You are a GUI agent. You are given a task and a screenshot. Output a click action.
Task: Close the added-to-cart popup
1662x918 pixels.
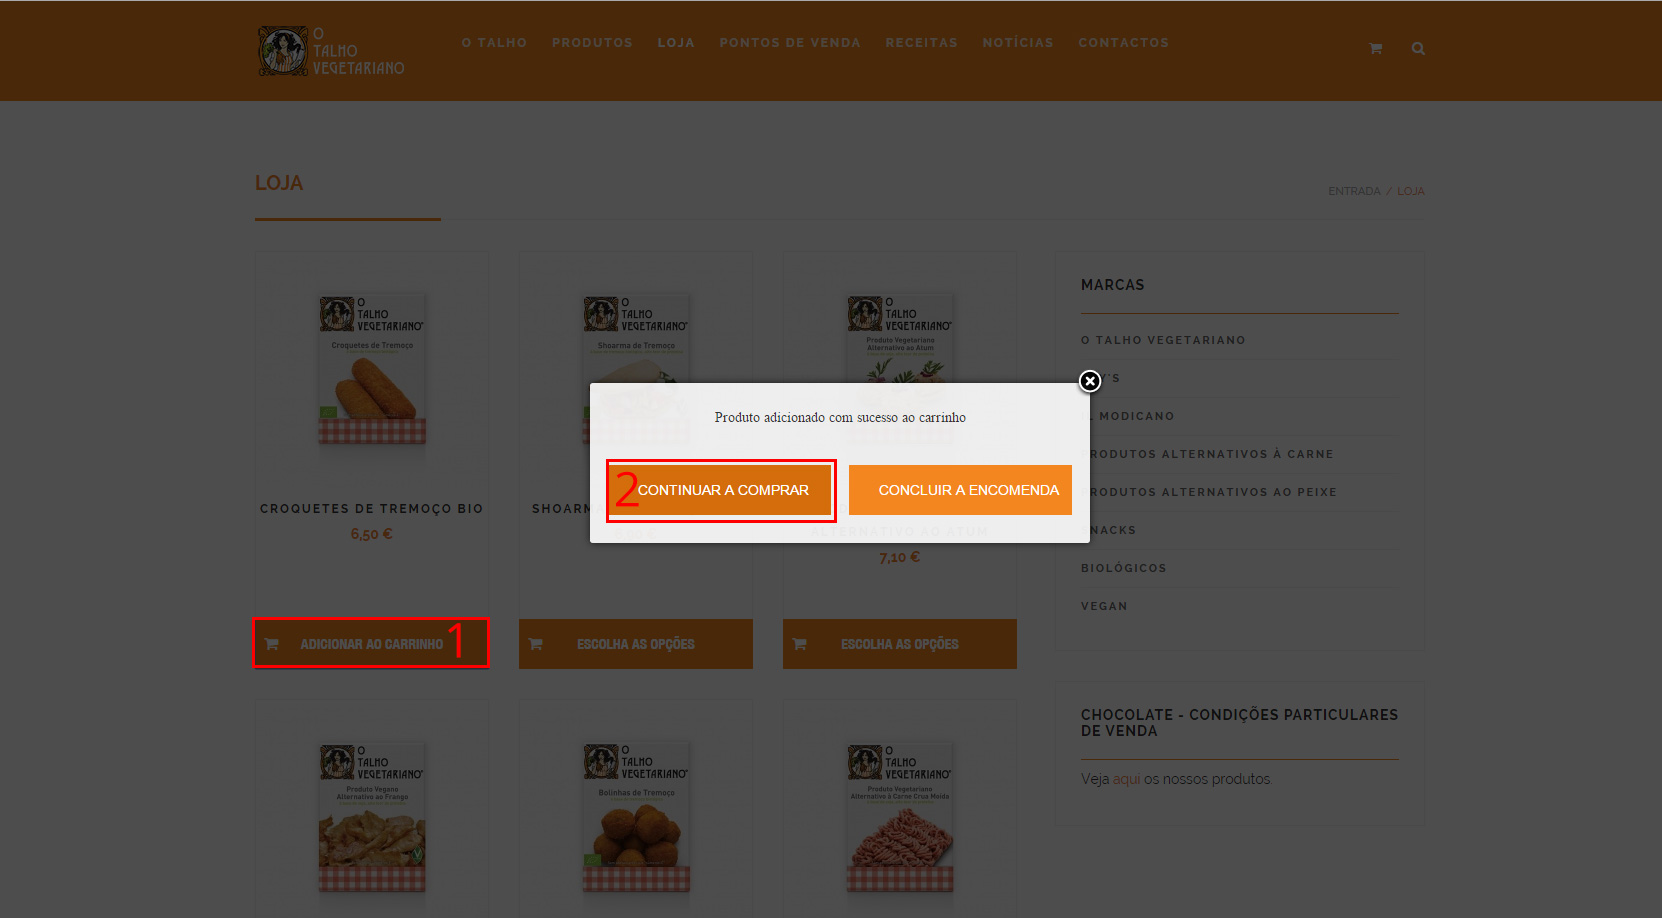click(x=1090, y=381)
